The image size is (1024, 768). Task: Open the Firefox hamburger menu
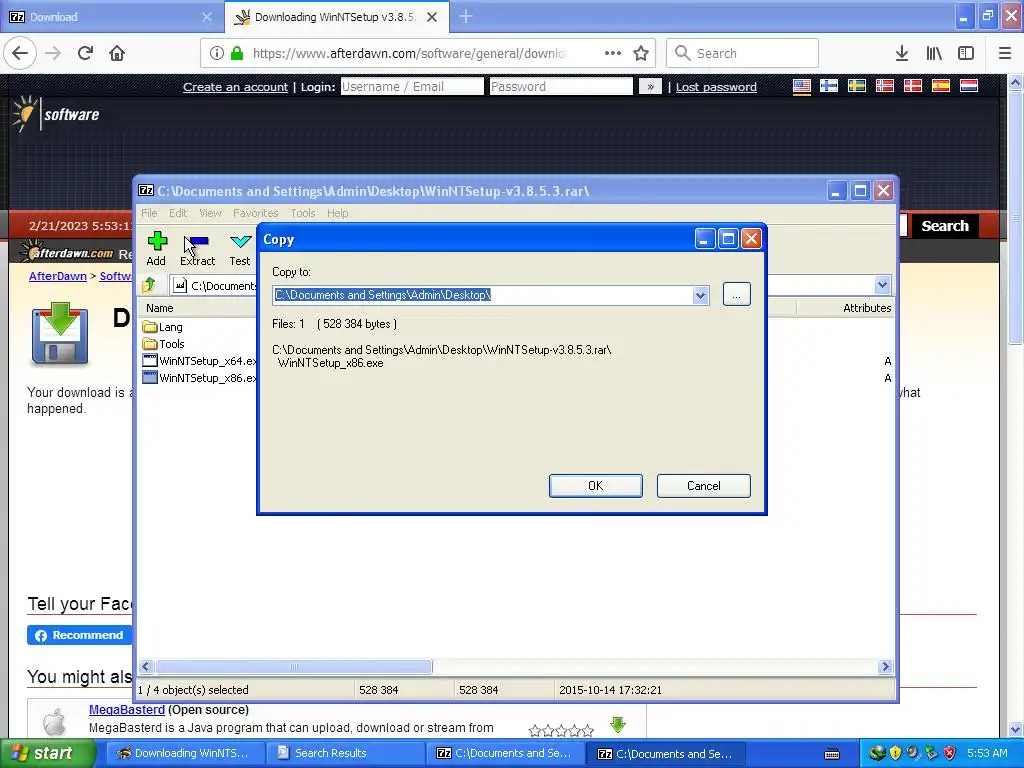click(x=1005, y=53)
